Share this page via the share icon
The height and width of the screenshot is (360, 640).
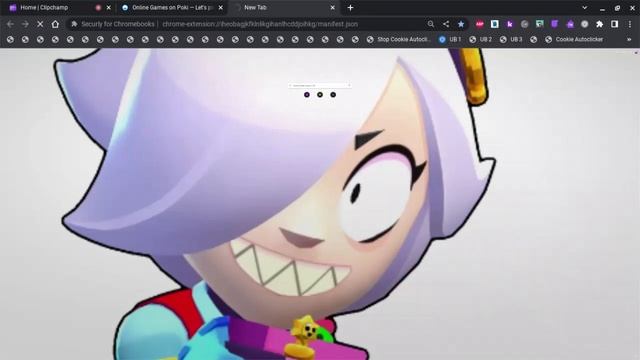[446, 24]
